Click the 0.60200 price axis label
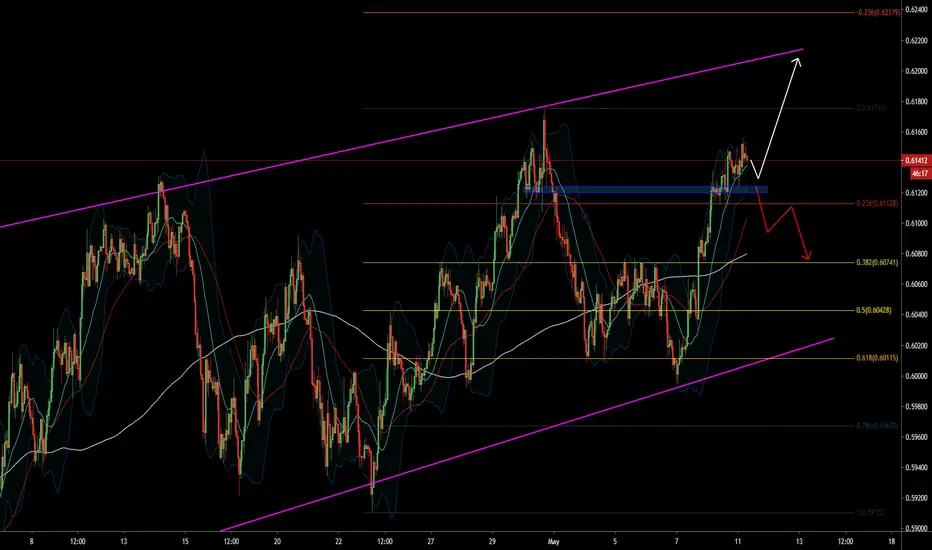 click(916, 345)
